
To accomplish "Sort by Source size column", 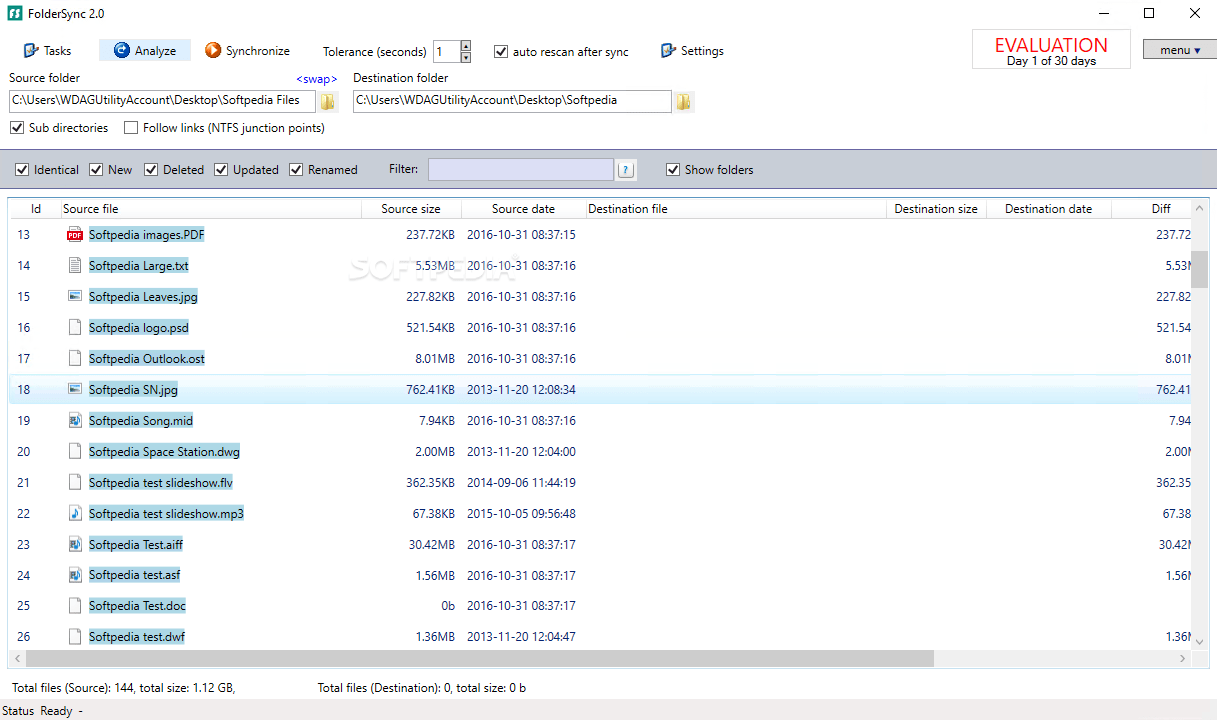I will click(x=411, y=209).
